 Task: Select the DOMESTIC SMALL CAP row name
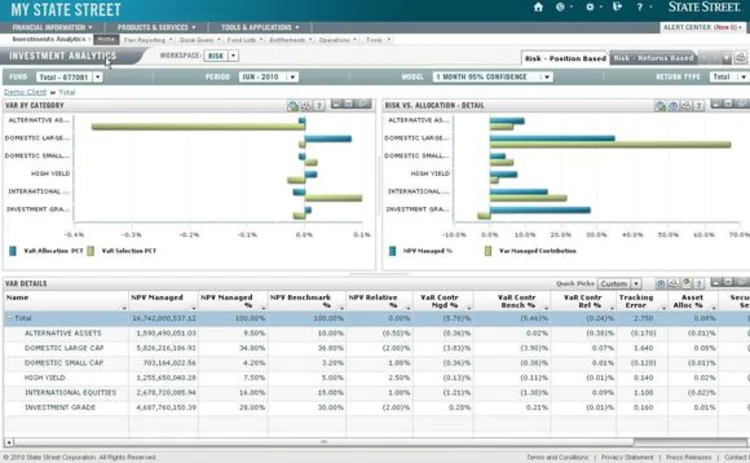point(64,363)
